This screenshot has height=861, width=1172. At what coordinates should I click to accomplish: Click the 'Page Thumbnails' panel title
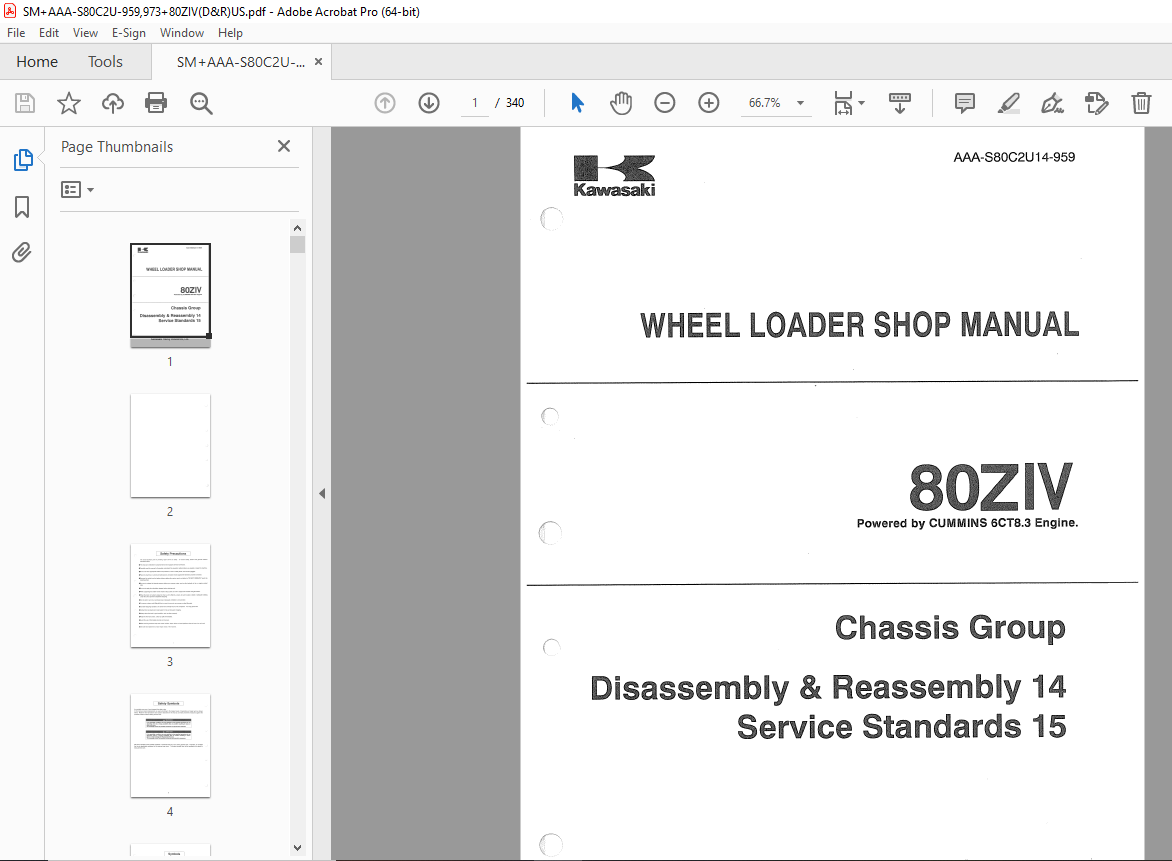point(117,147)
